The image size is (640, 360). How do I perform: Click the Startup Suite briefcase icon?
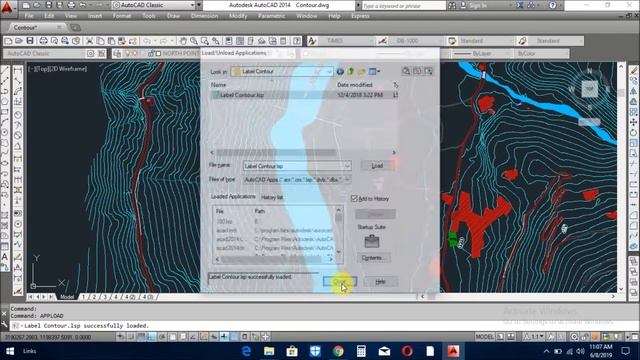click(x=371, y=241)
